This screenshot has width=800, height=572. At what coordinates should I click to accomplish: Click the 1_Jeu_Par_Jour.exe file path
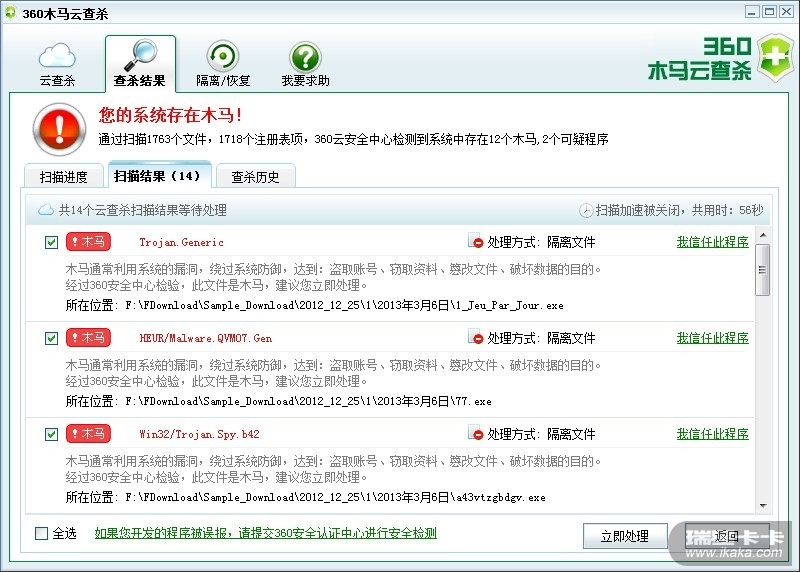344,306
